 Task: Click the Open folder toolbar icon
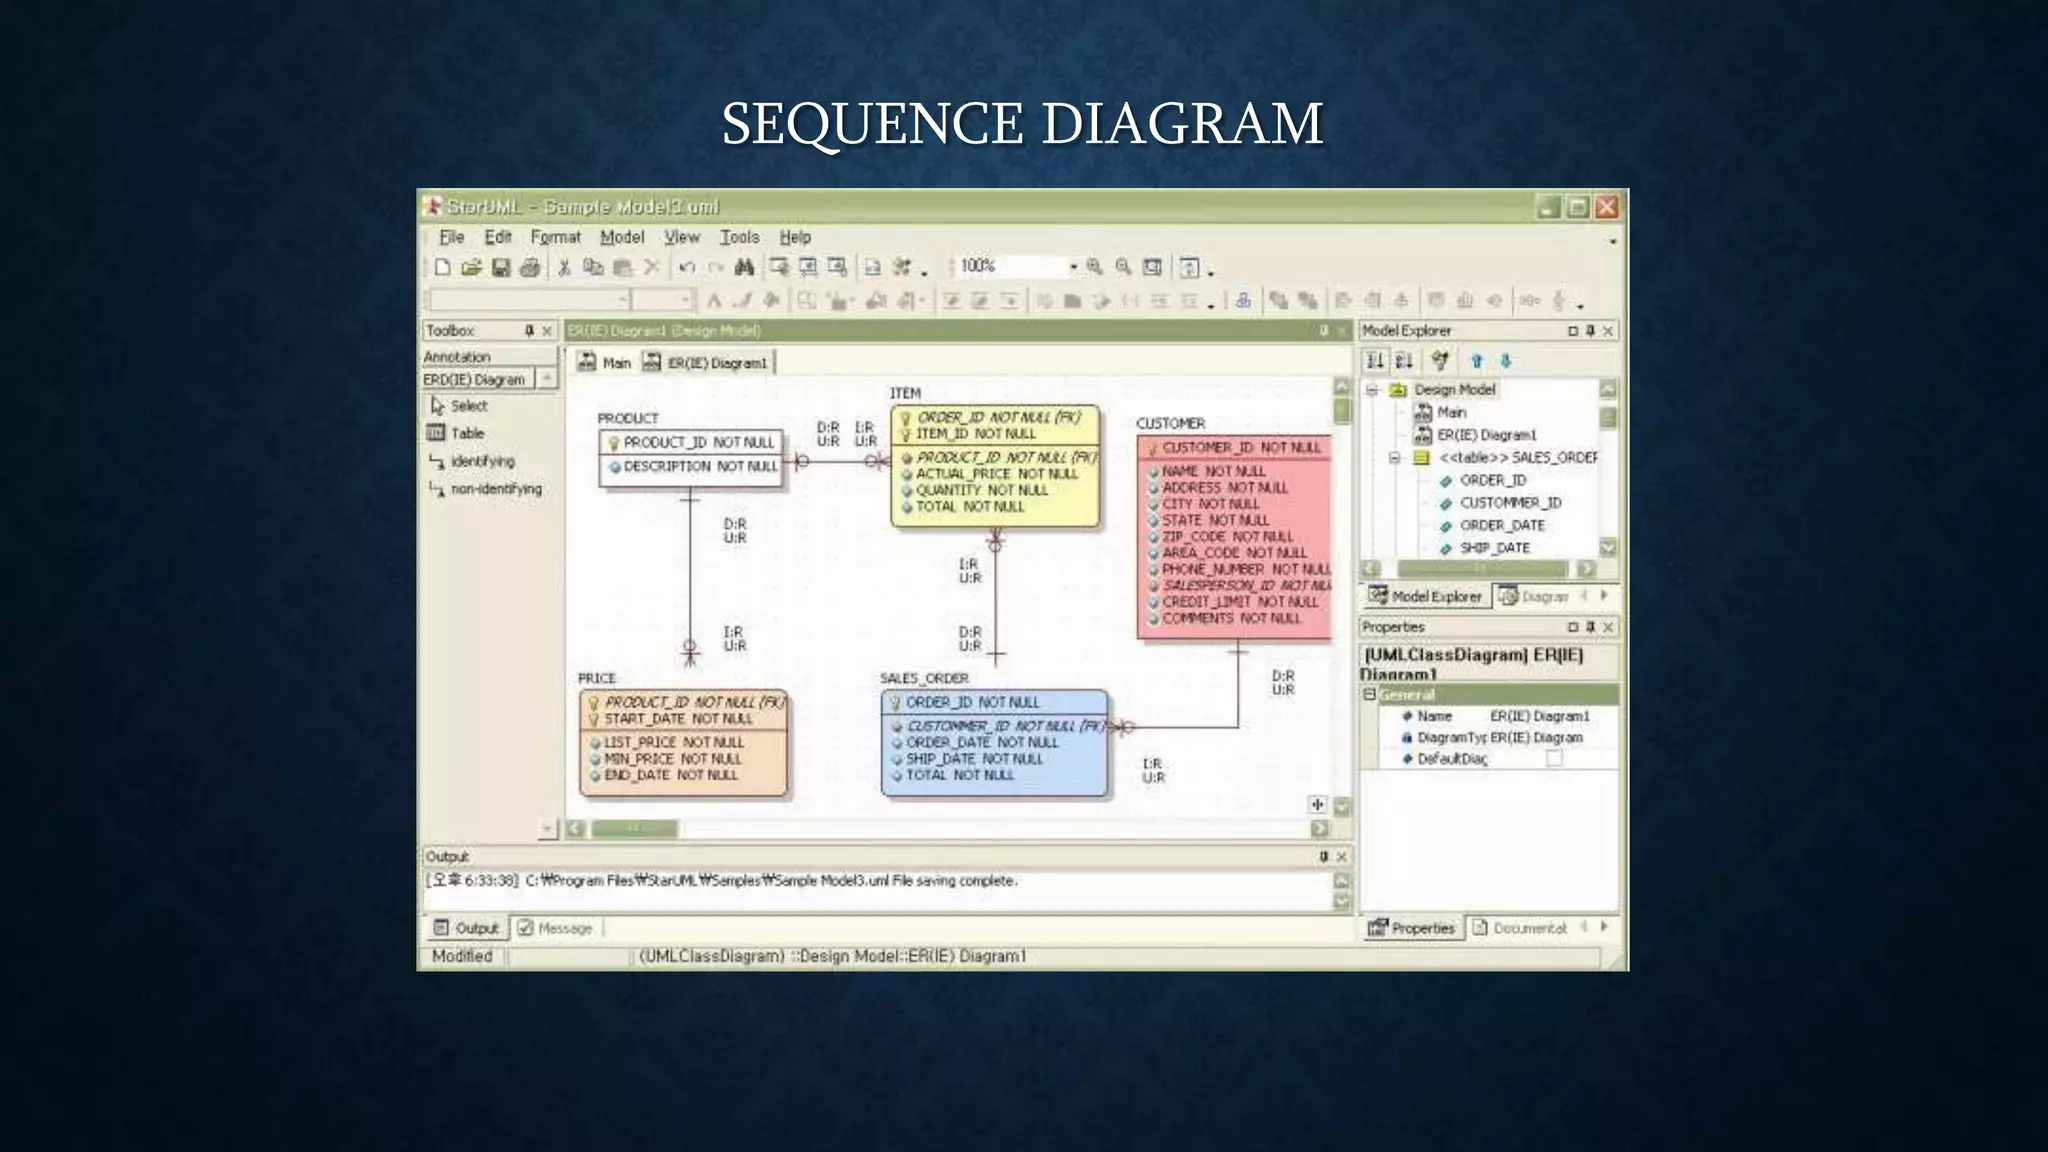[x=471, y=267]
